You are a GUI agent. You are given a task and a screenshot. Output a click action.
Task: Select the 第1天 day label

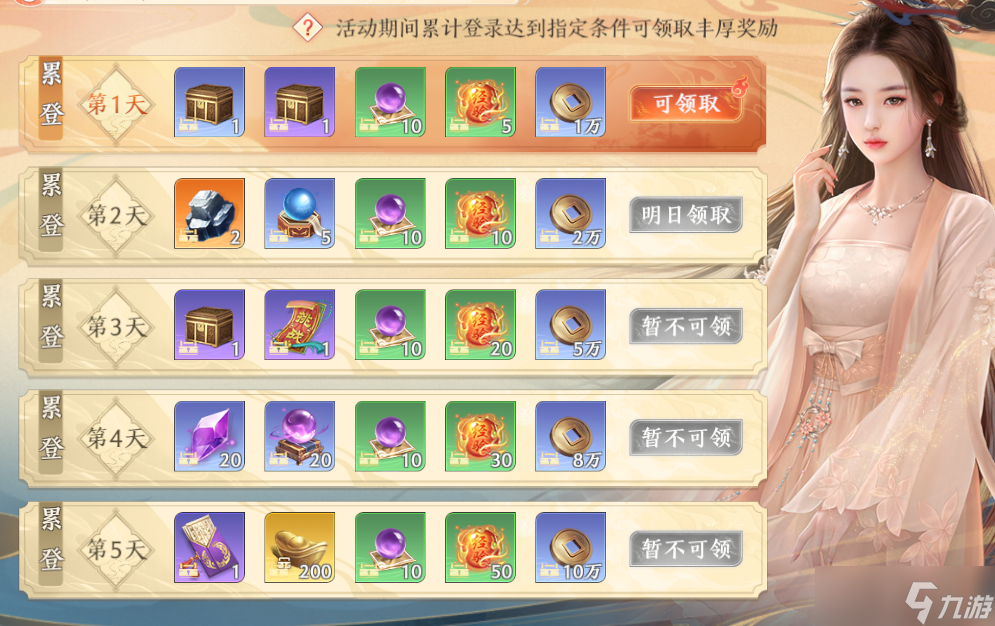[117, 104]
